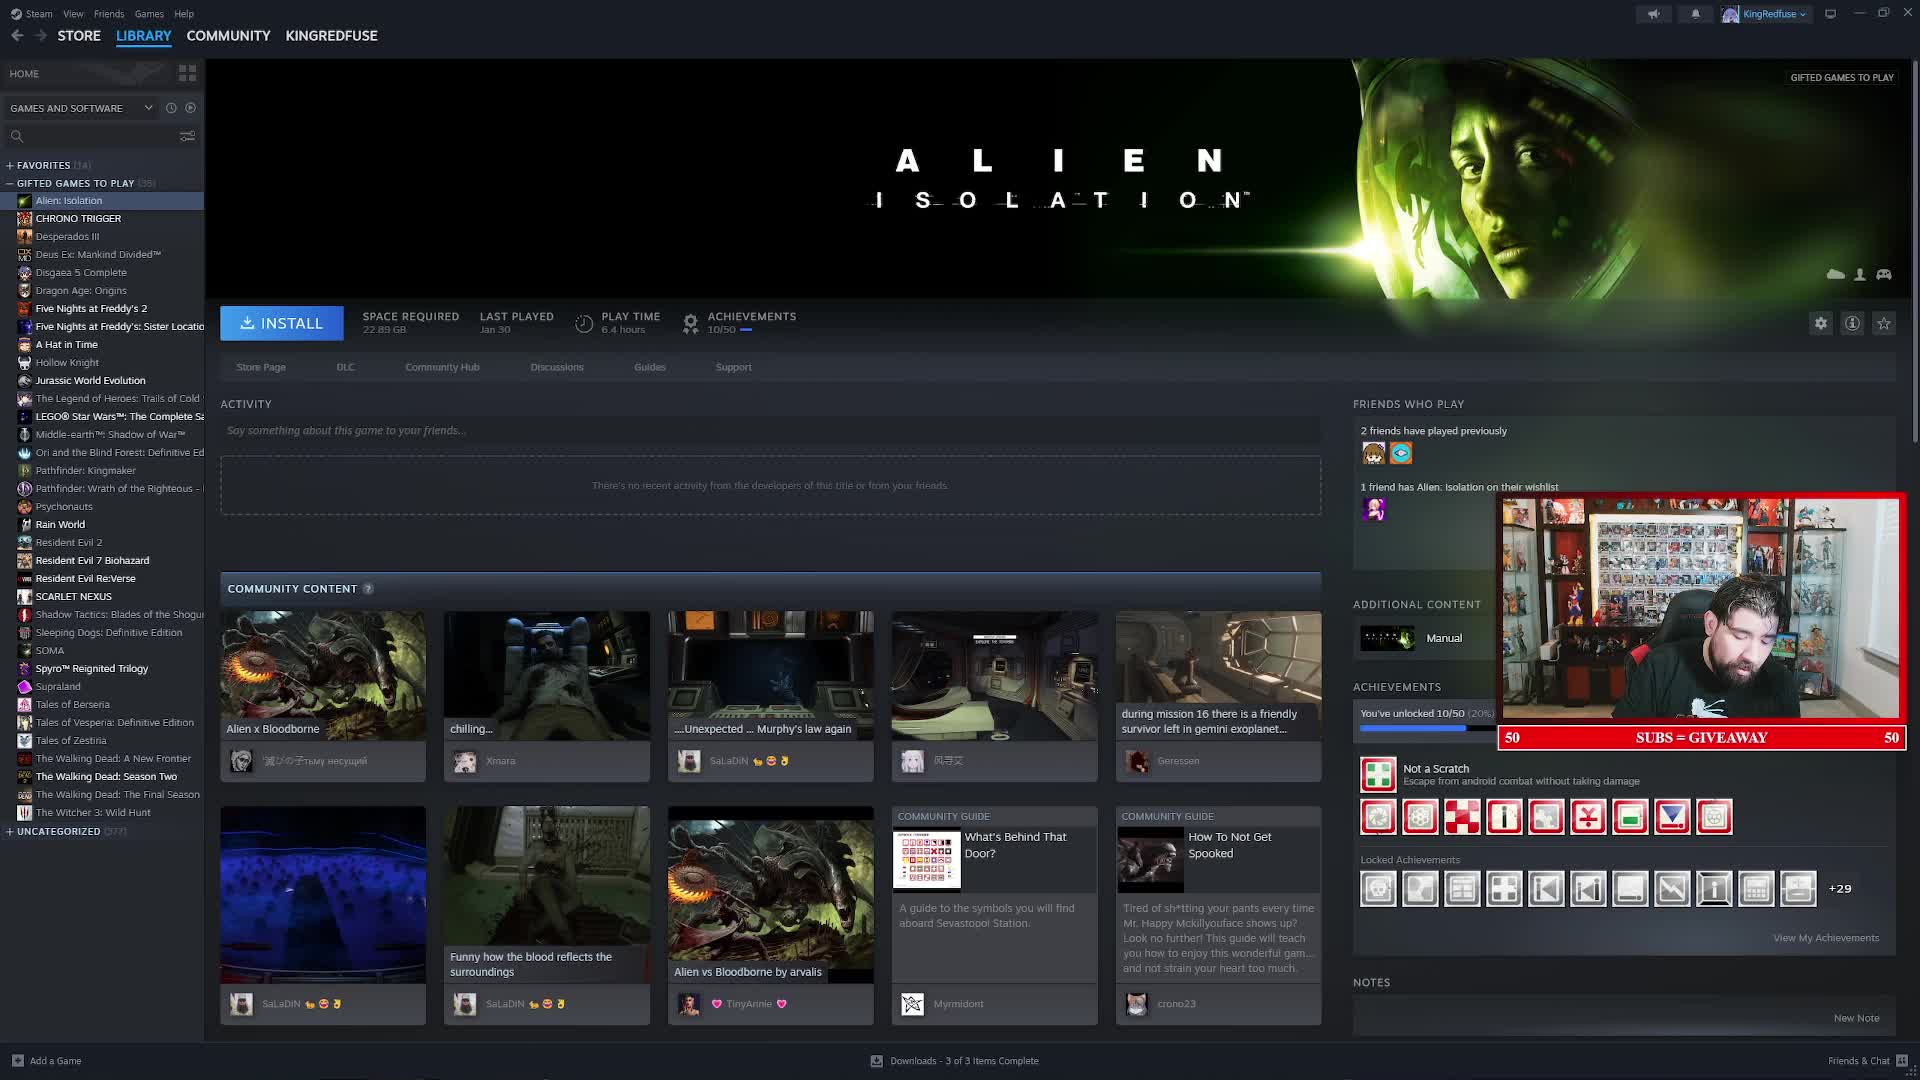Toggle the ready-to-play filter icon
This screenshot has height=1080, width=1920.
190,108
